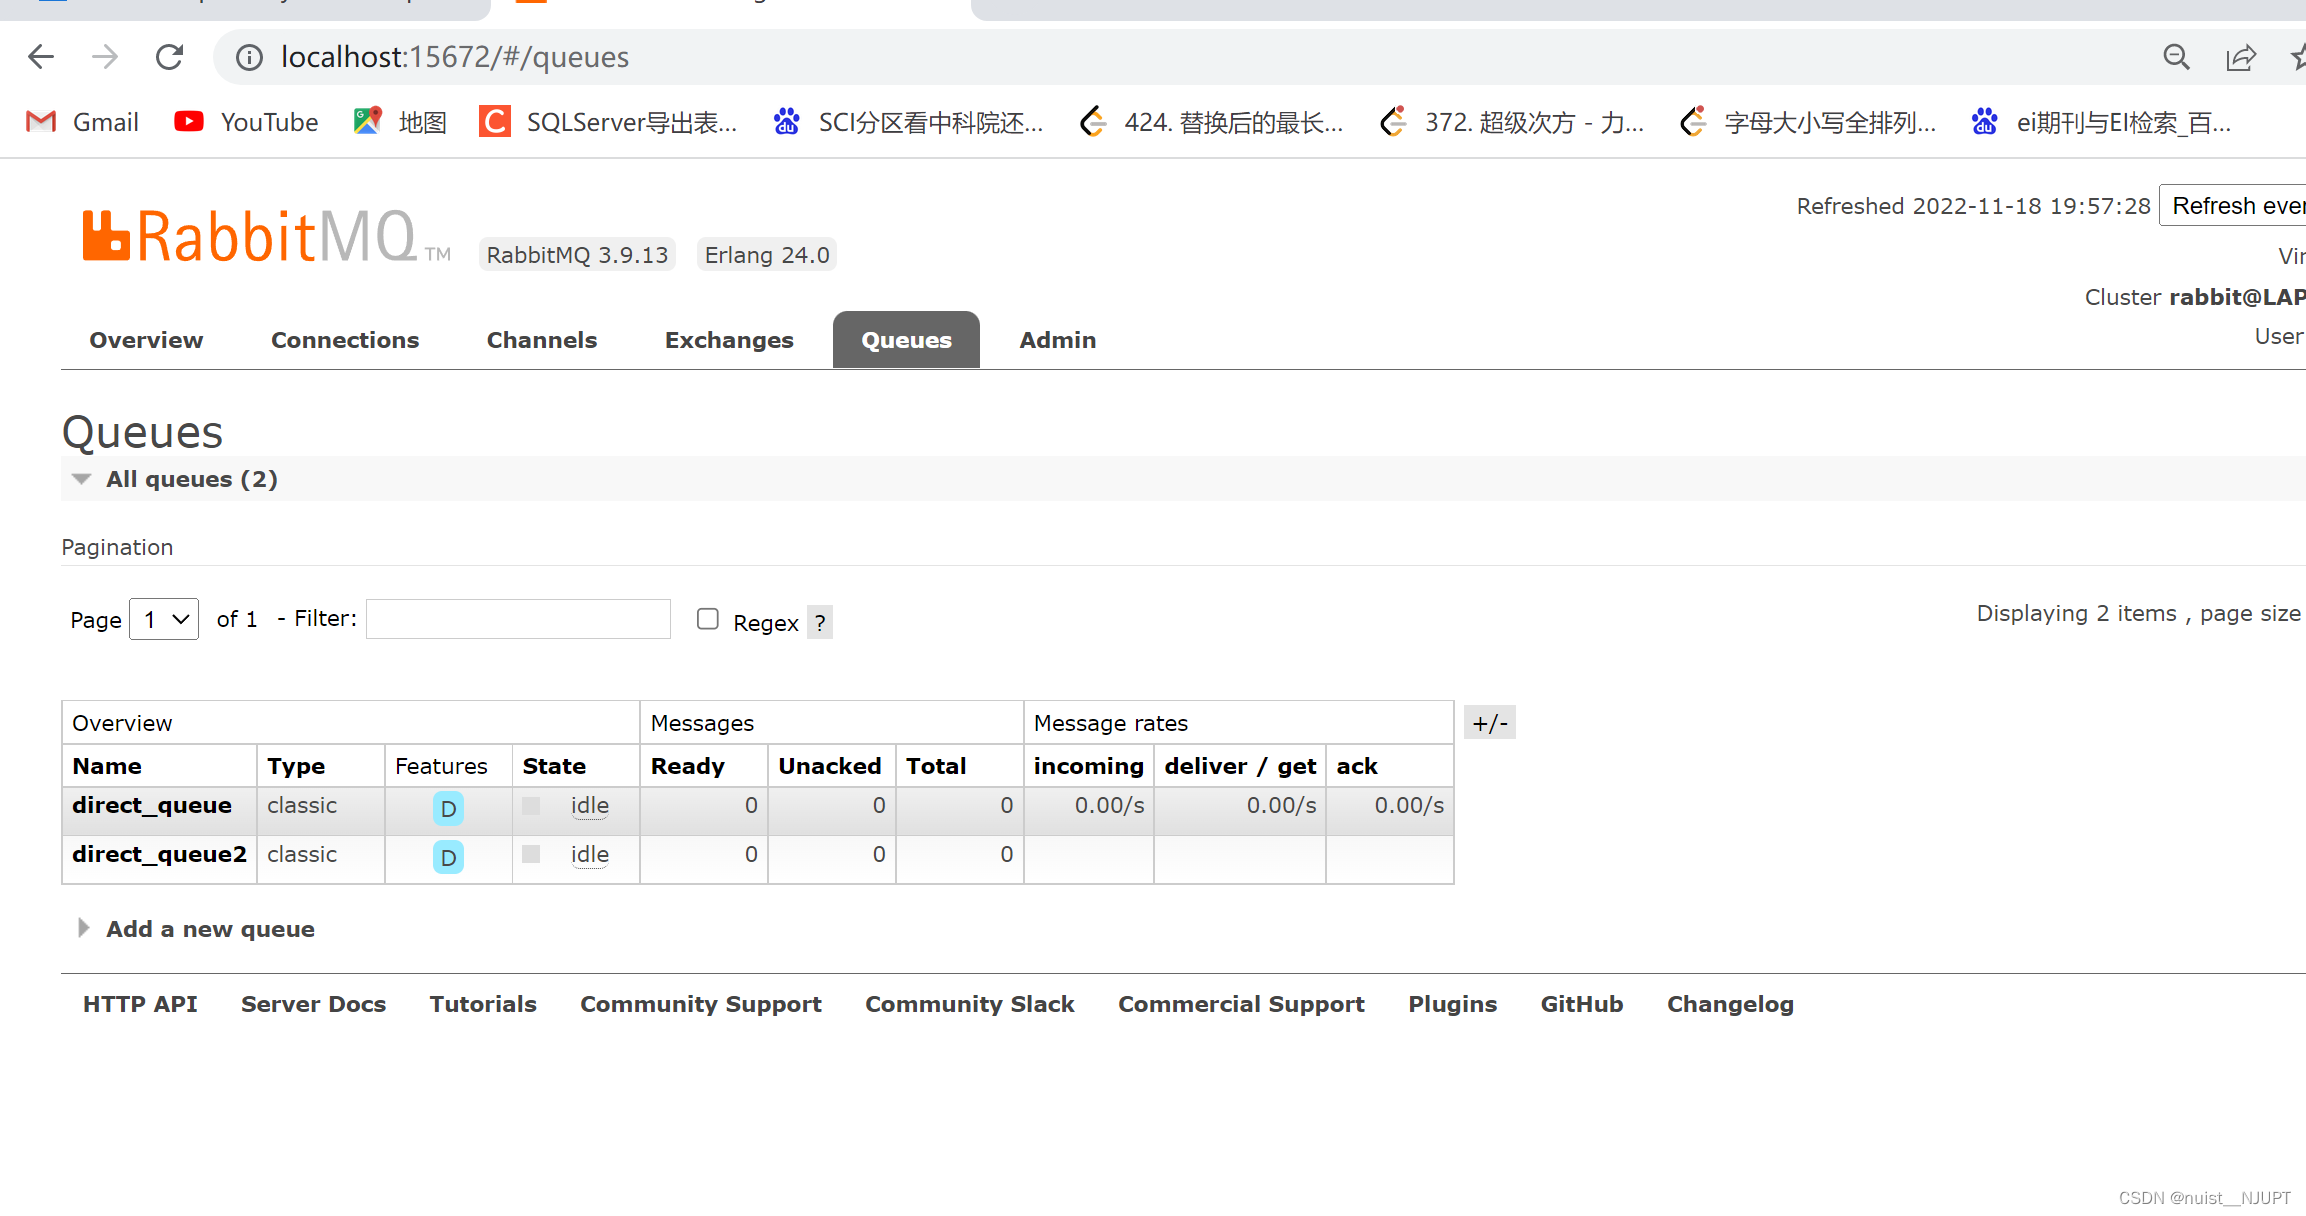2306x1216 pixels.
Task: Click the state indicator square for direct_queue2
Action: tap(531, 854)
